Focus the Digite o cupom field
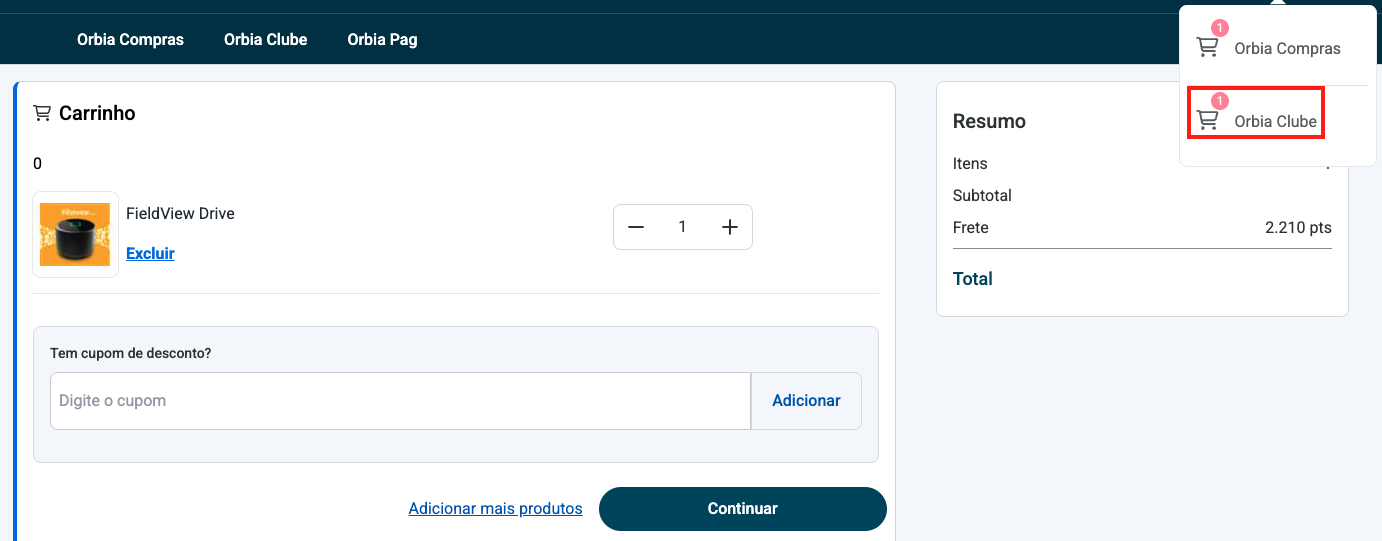 coord(400,401)
